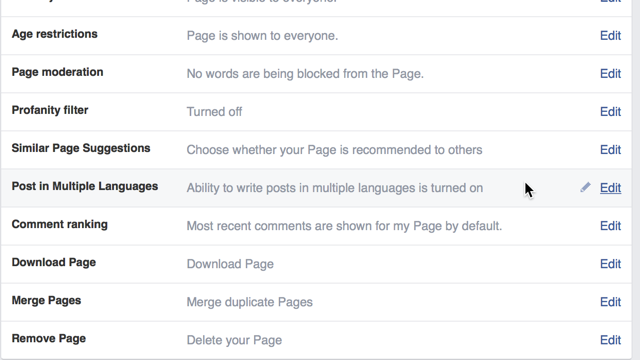Click 'No words are being blocked' description
This screenshot has width=640, height=360.
pyautogui.click(x=305, y=74)
